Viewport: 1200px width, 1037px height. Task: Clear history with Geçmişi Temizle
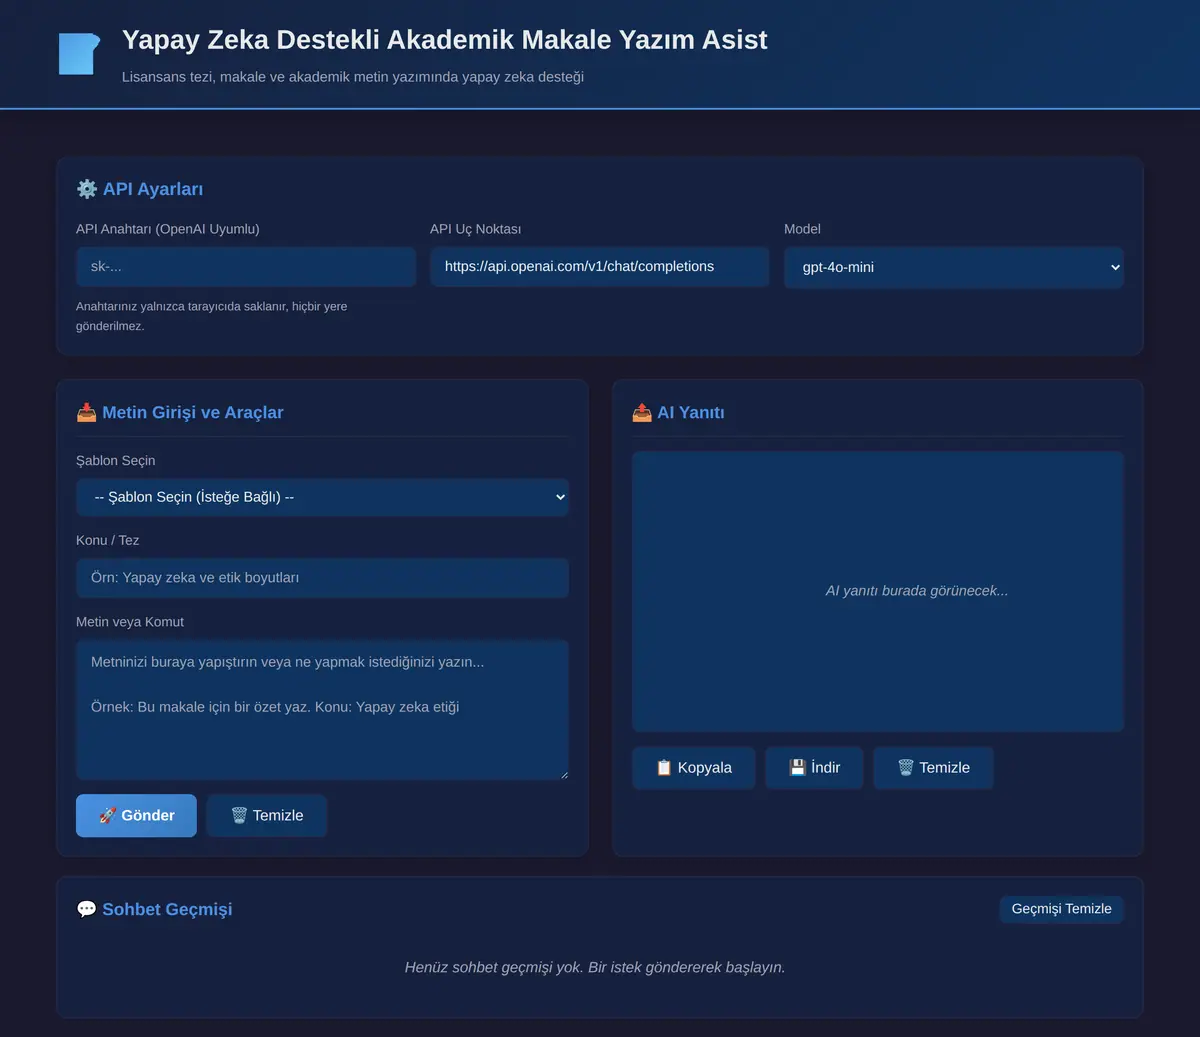[1062, 909]
